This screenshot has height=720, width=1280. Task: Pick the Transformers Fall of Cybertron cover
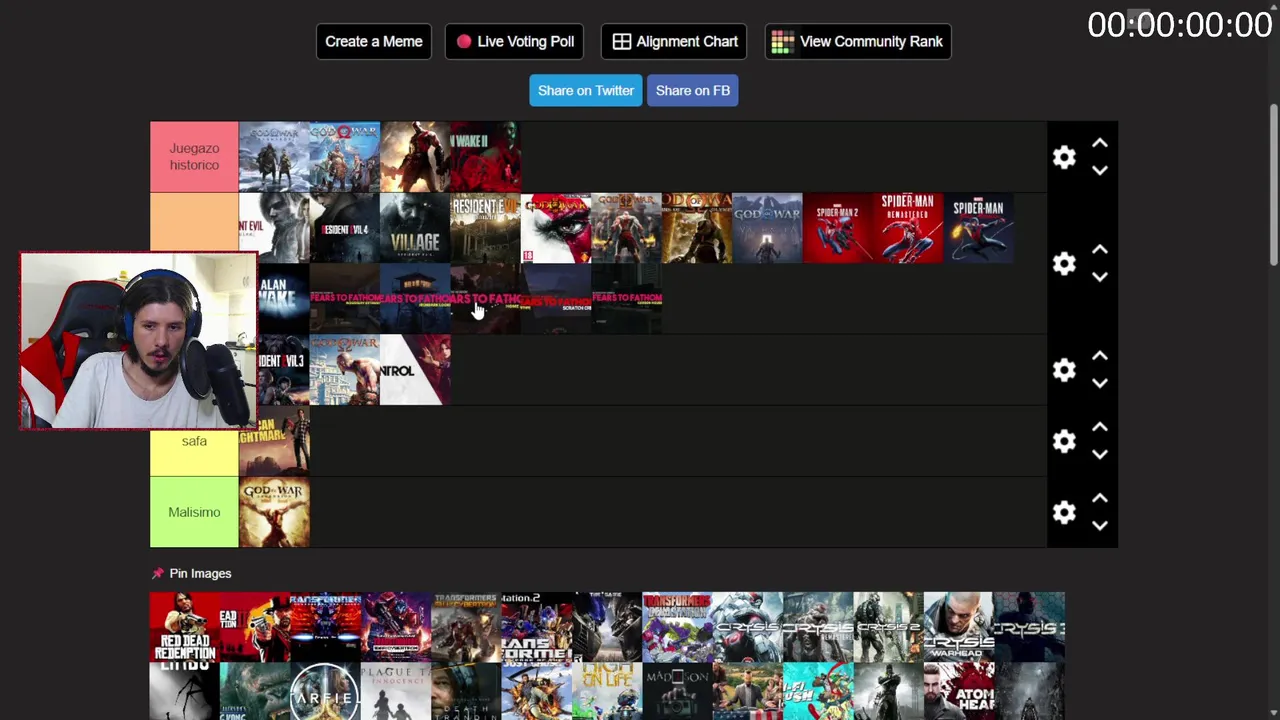[x=466, y=627]
